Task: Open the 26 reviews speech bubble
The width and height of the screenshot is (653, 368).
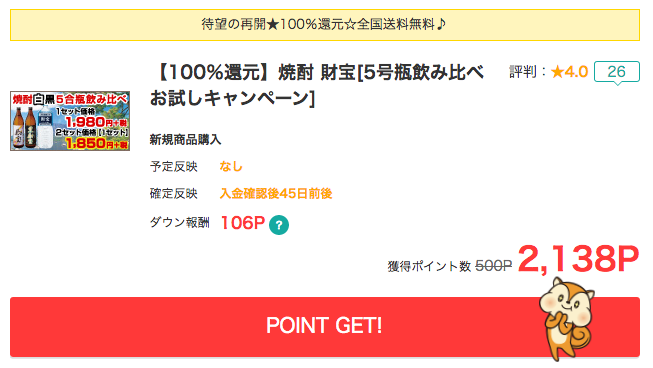Action: point(616,72)
